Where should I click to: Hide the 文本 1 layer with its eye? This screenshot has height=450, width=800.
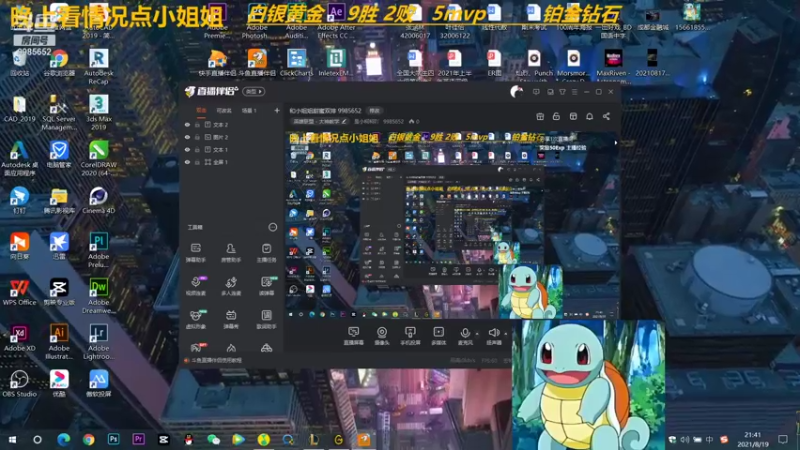(187, 149)
